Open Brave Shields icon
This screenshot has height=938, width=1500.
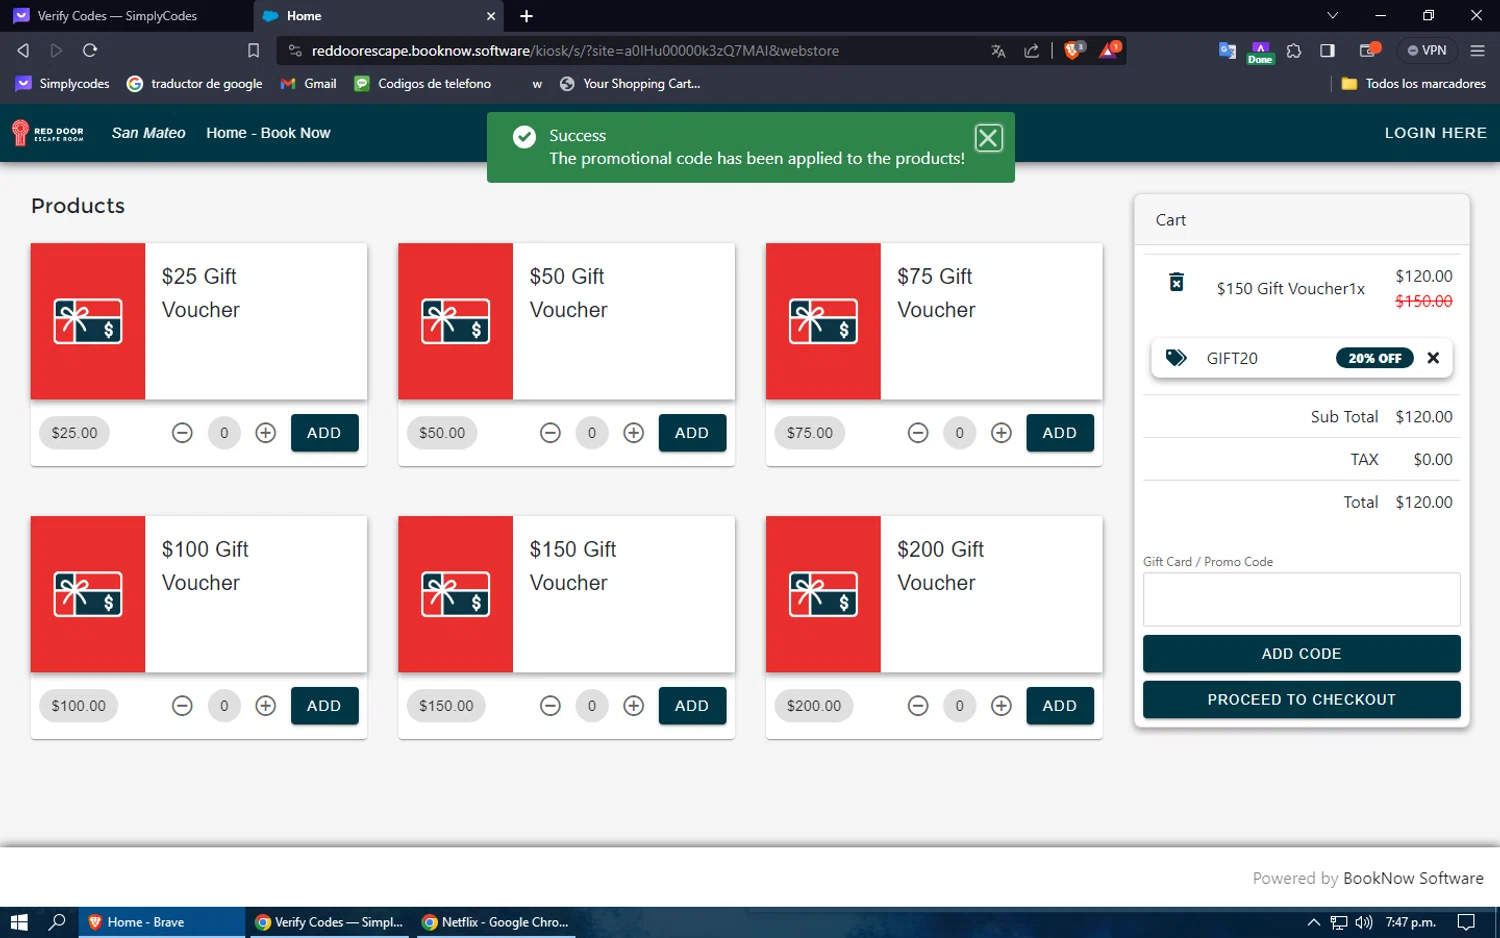click(x=1074, y=50)
